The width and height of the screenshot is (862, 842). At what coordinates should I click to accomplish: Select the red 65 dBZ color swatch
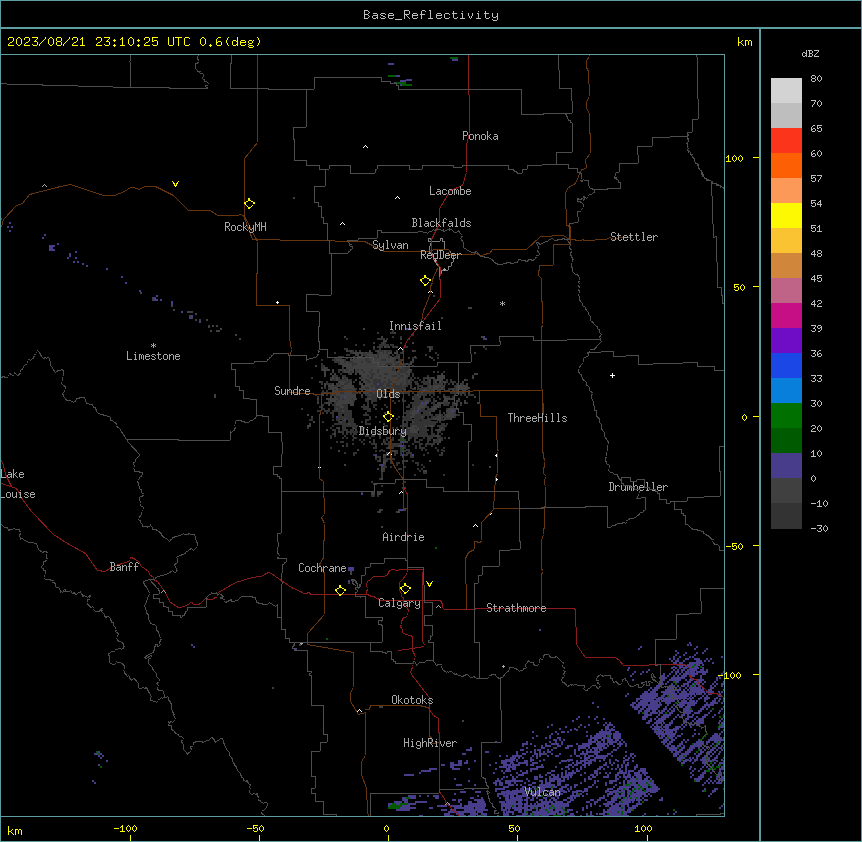pos(786,140)
